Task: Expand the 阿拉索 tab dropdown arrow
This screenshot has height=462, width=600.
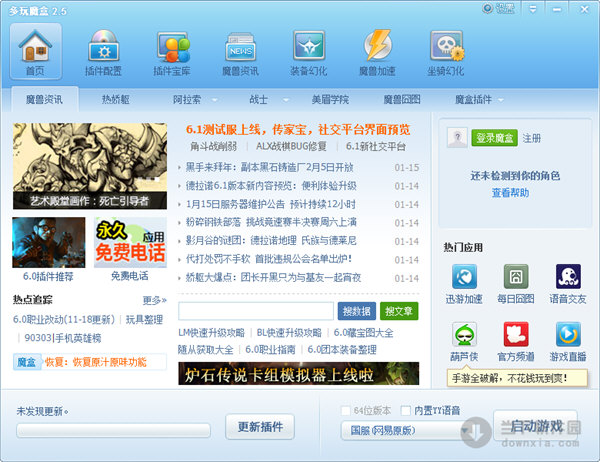Action: (x=215, y=100)
